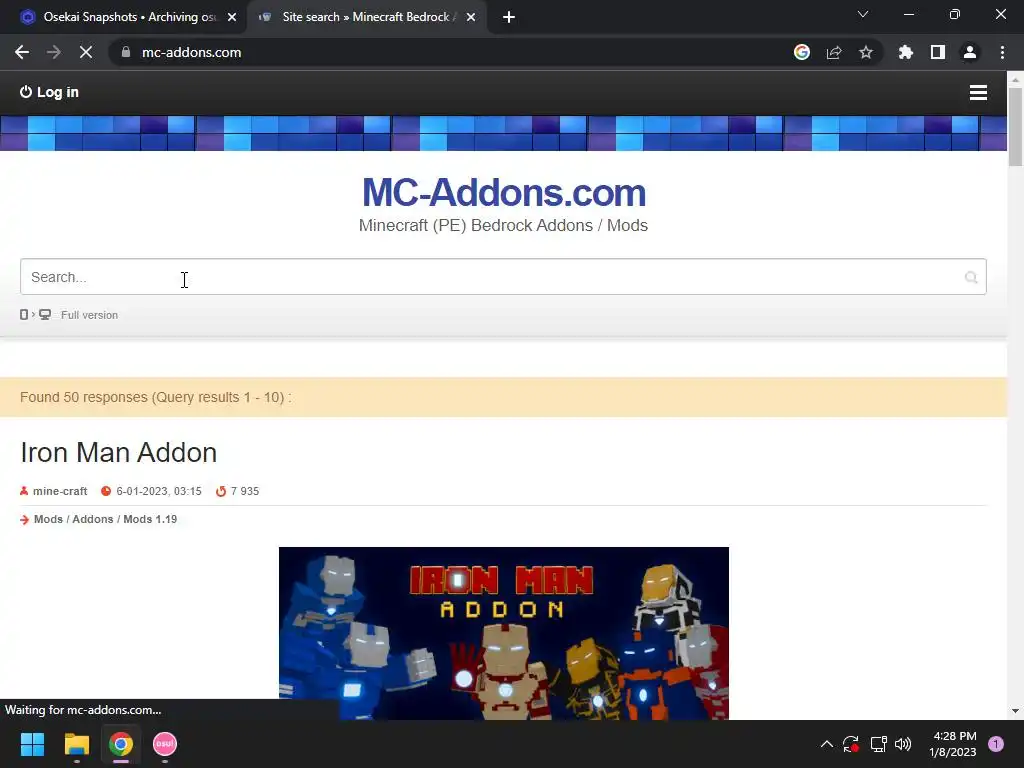The image size is (1024, 768).
Task: Open the new tab plus button
Action: (x=509, y=18)
